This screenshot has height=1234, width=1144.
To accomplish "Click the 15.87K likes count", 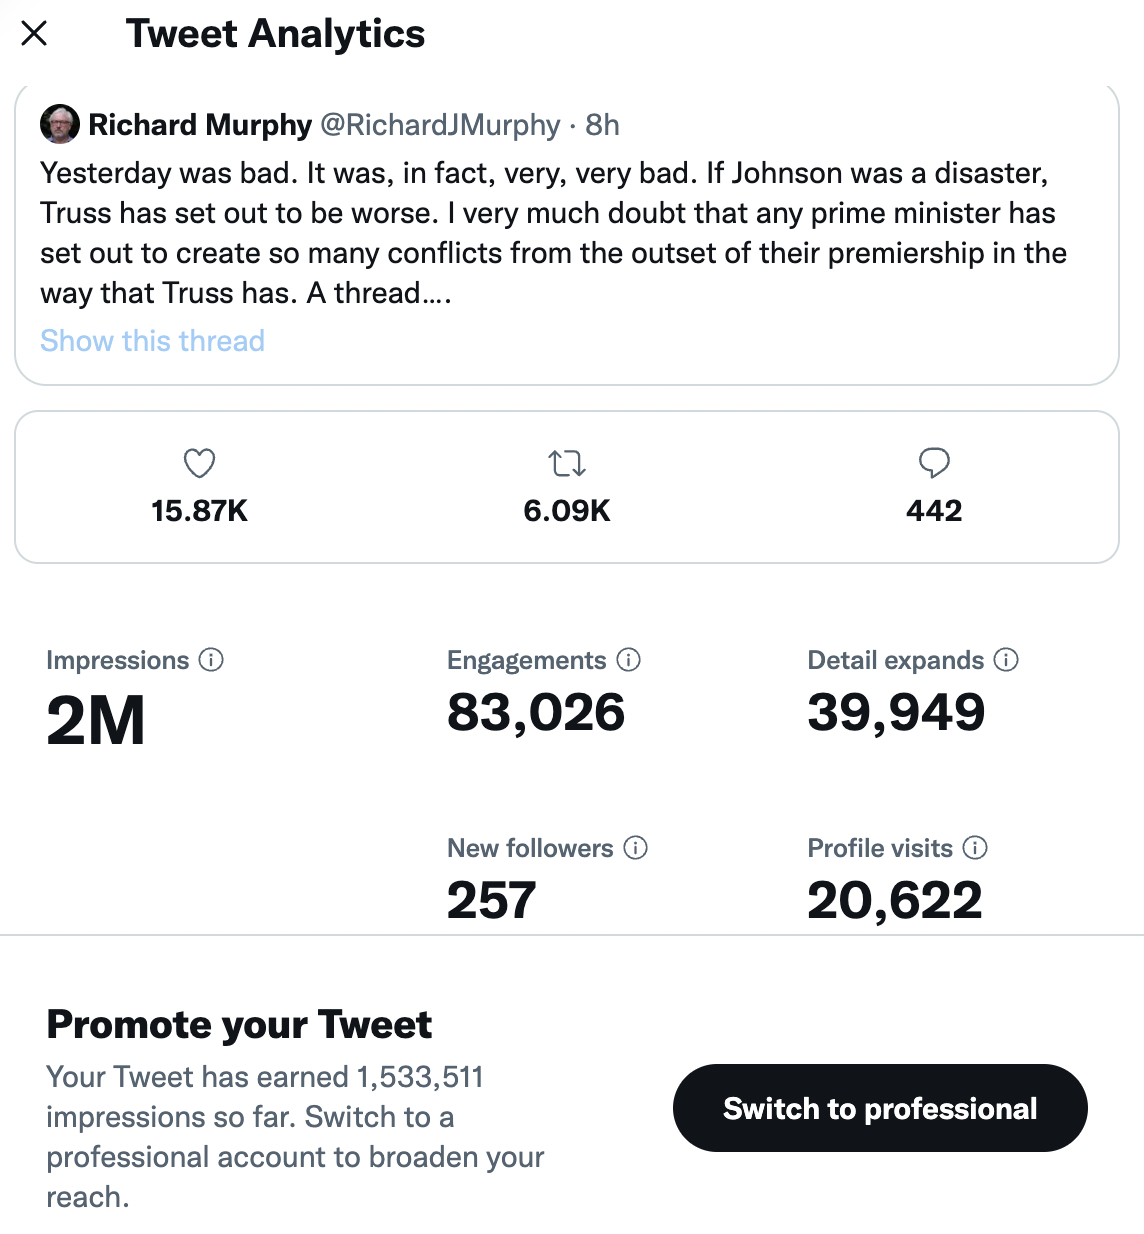I will [198, 510].
